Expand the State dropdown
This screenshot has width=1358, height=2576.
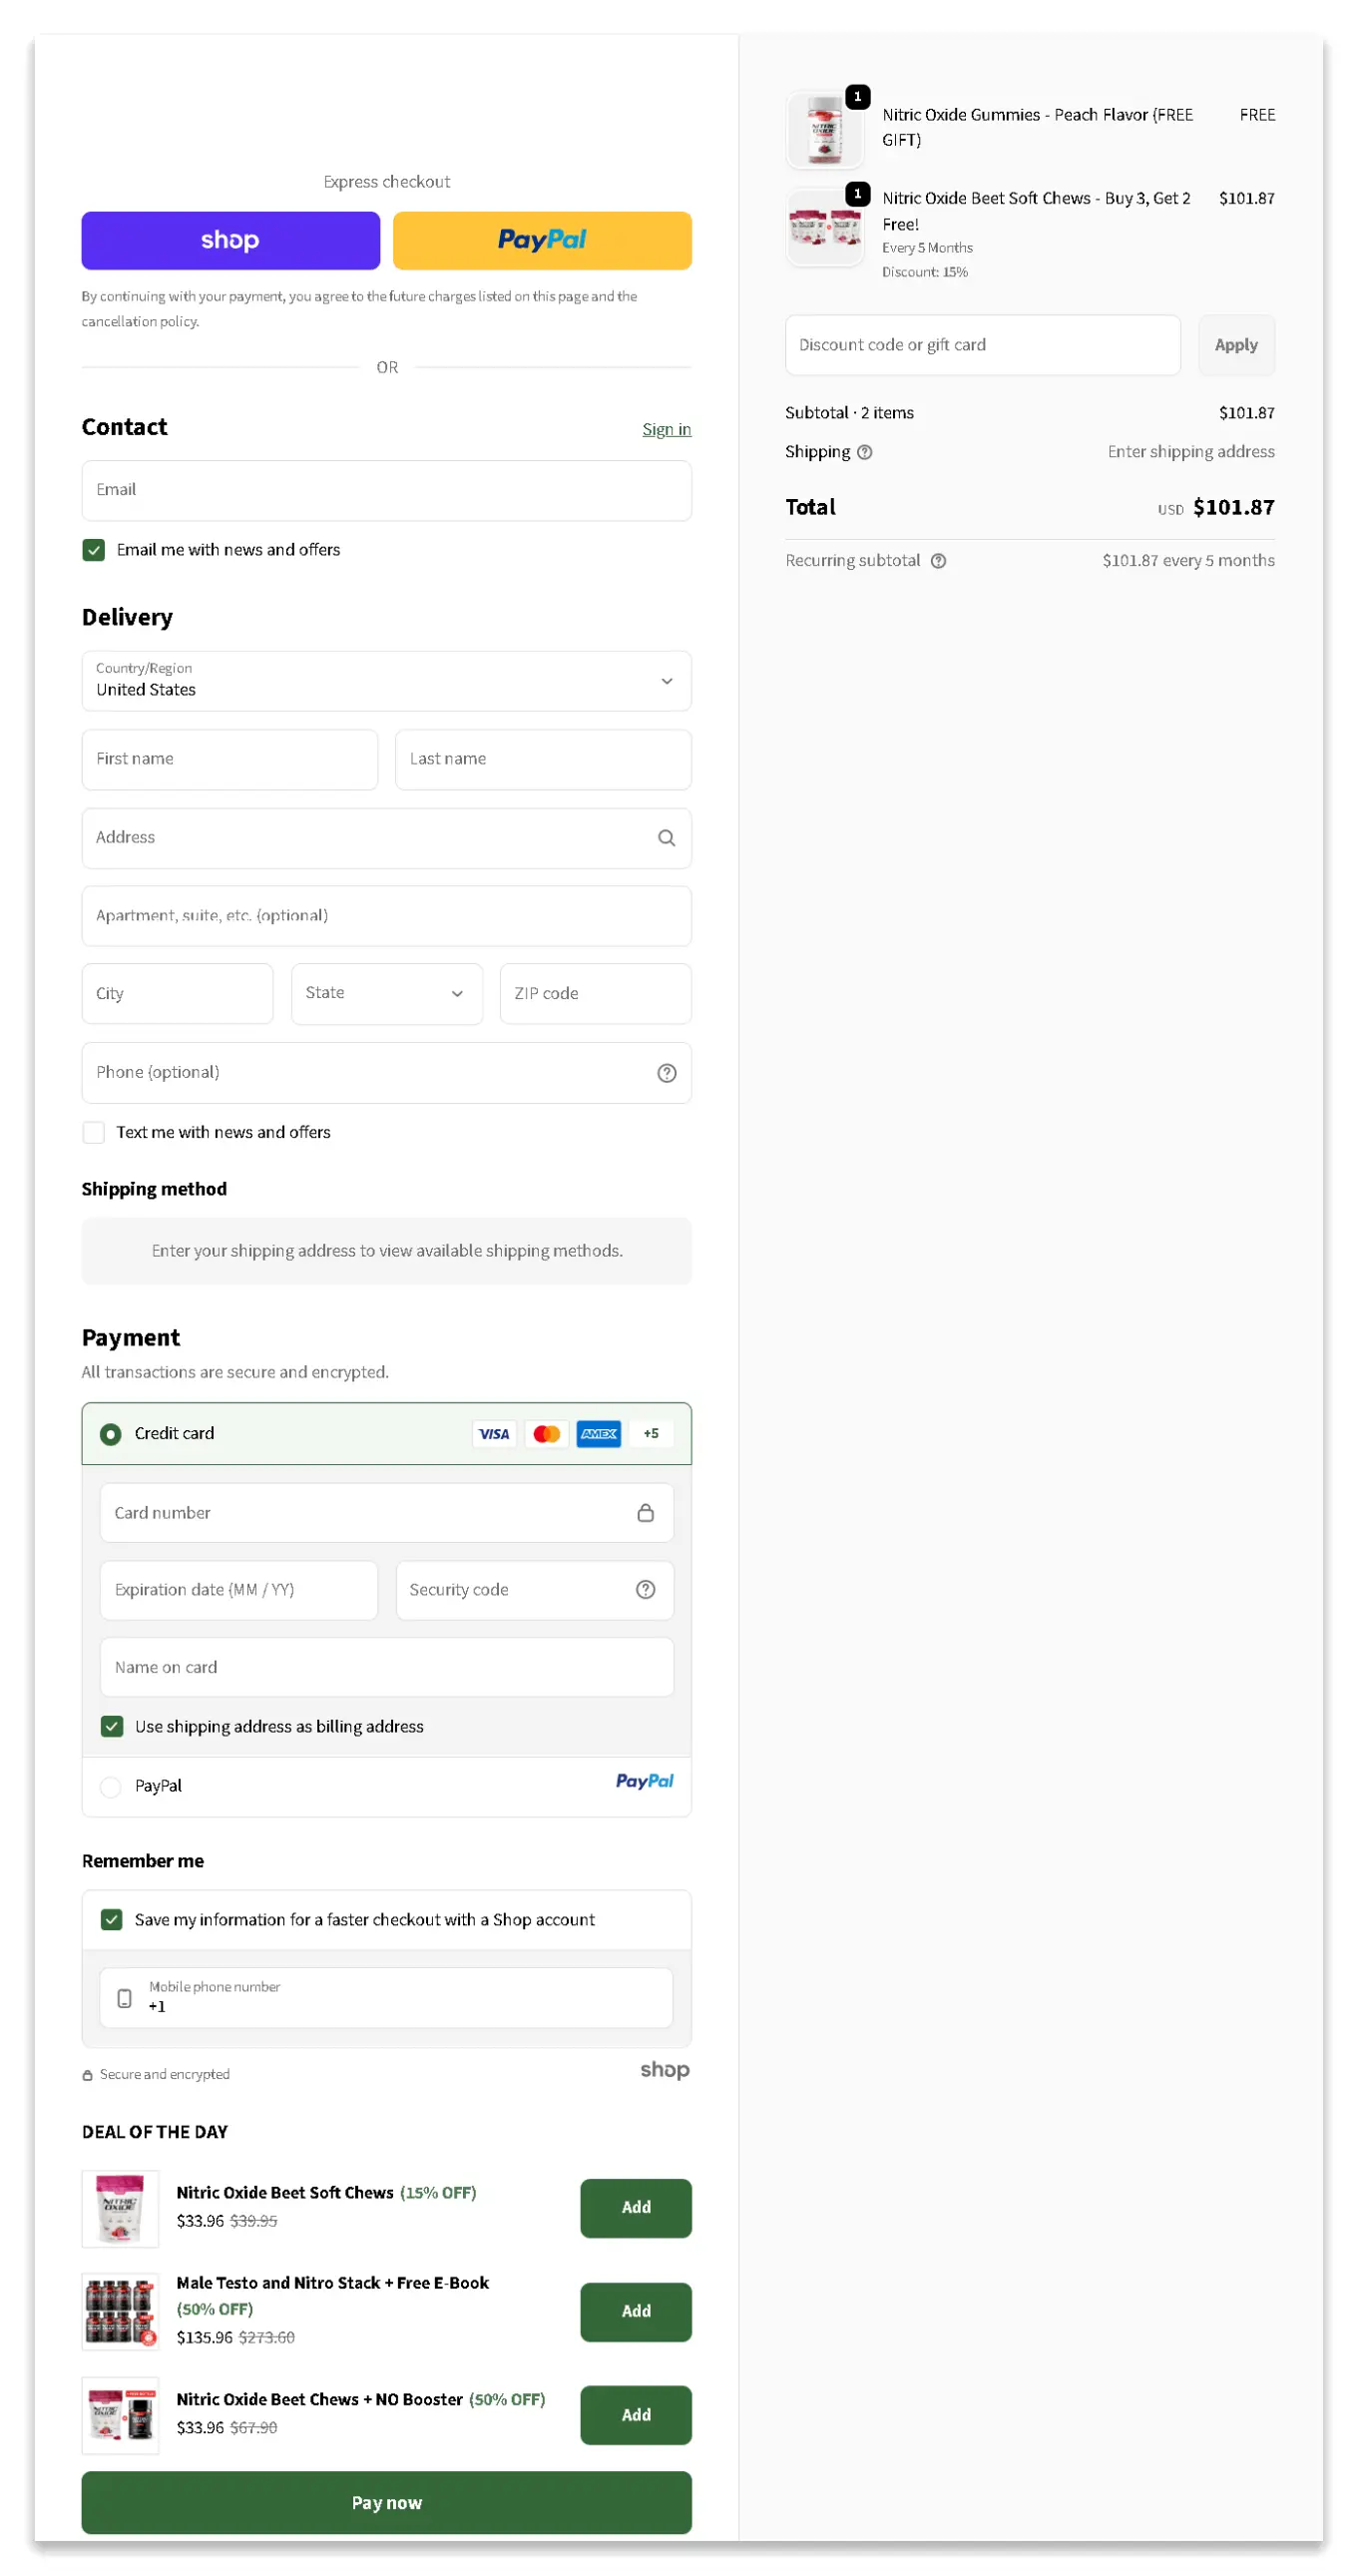click(x=386, y=993)
